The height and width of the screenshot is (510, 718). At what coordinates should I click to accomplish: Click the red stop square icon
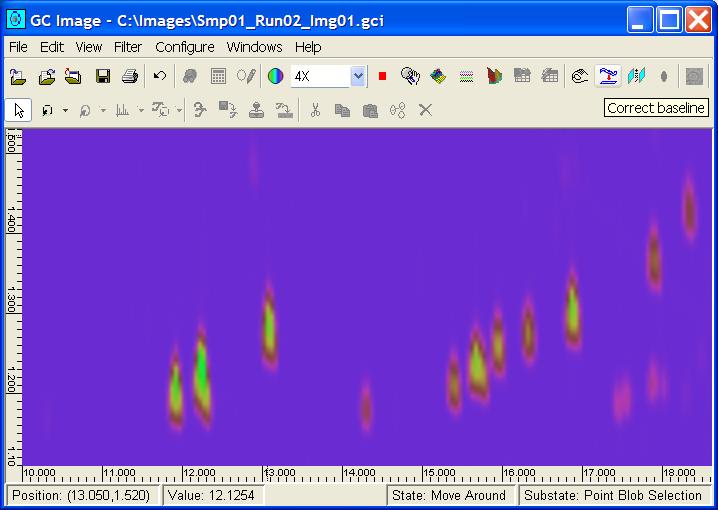pos(382,76)
